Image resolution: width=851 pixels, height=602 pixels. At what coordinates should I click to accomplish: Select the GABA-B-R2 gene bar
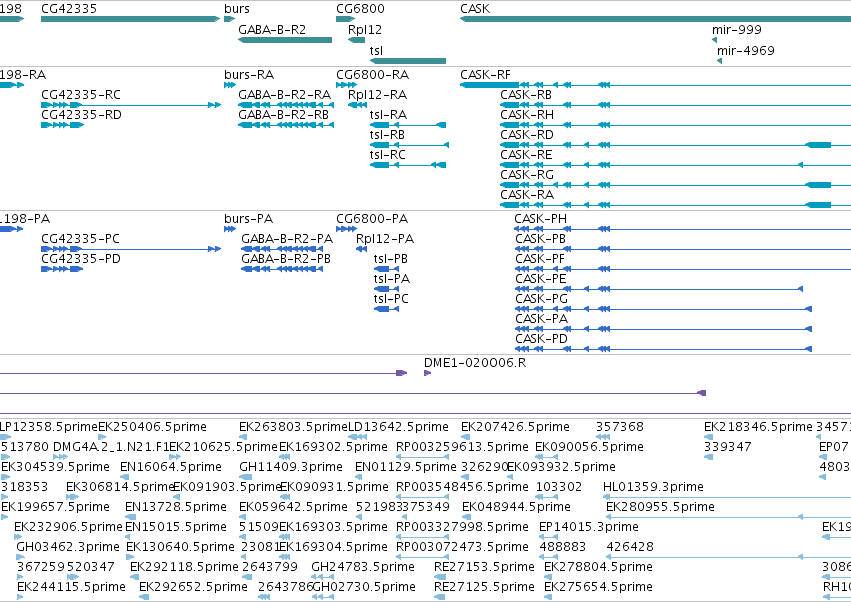coord(285,40)
